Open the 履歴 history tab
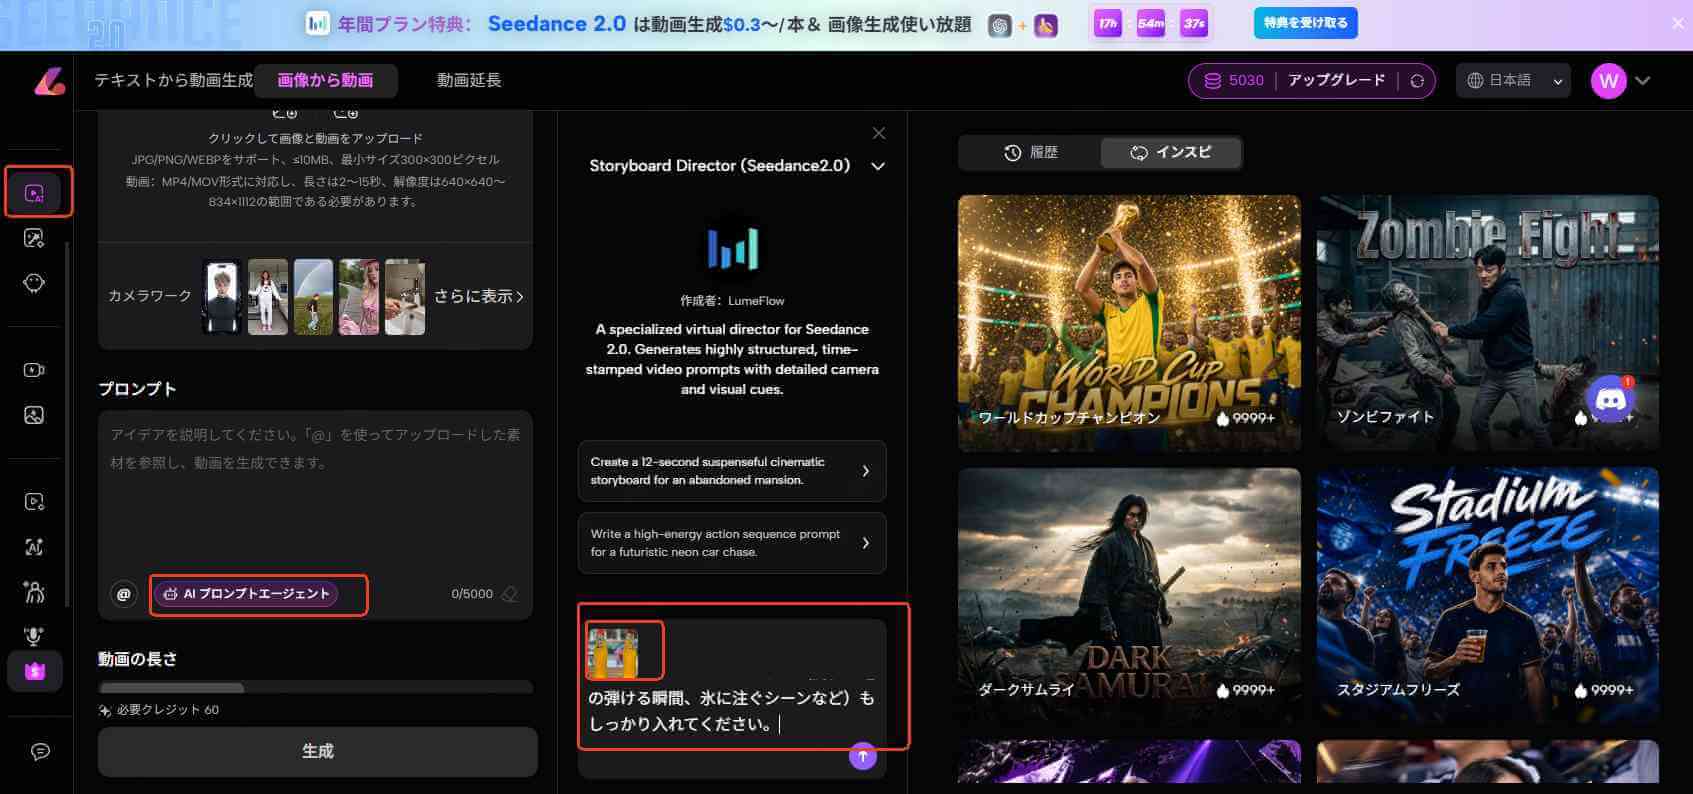The image size is (1693, 794). click(x=1031, y=152)
